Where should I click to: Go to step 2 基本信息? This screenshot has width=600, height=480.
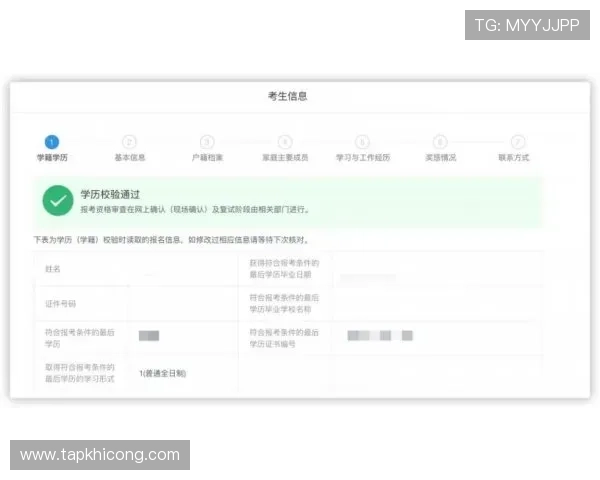(x=130, y=149)
